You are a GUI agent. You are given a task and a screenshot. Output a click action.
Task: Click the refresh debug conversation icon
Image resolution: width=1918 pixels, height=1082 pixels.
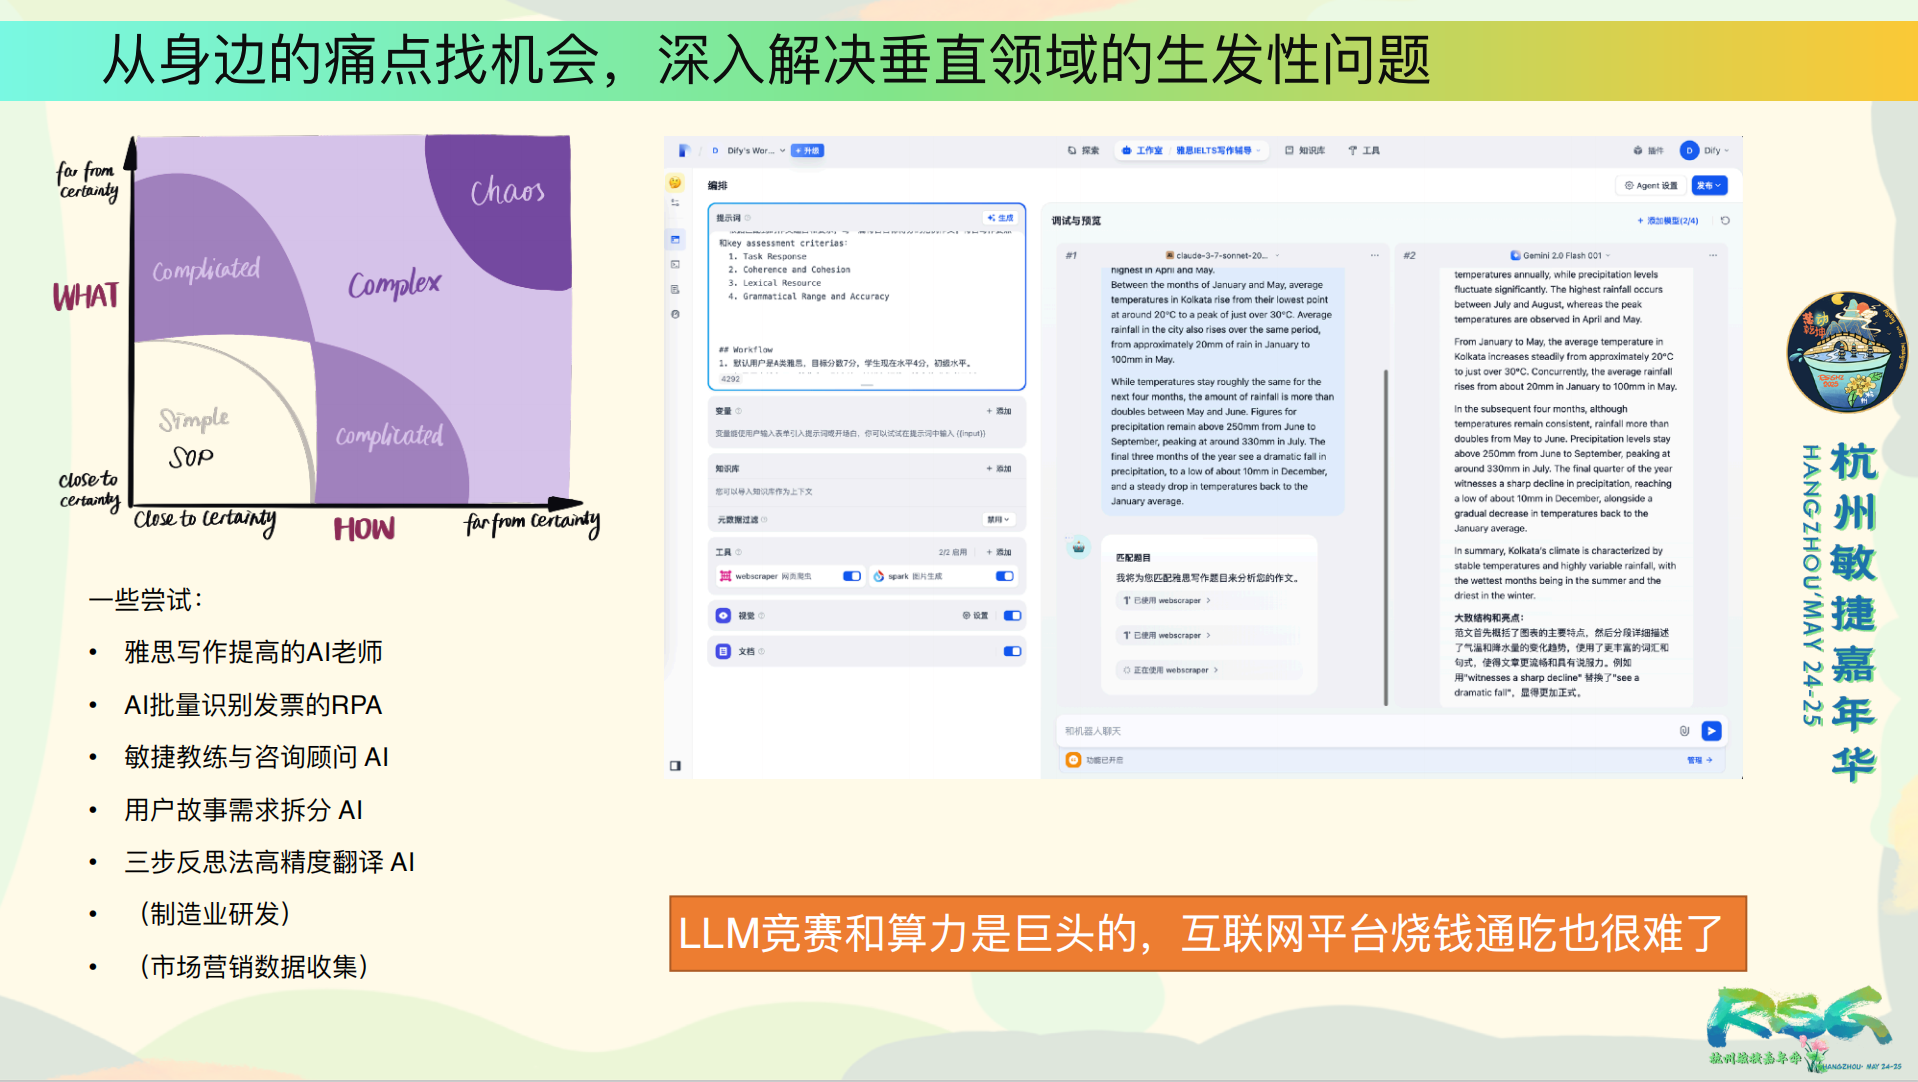pyautogui.click(x=1725, y=221)
